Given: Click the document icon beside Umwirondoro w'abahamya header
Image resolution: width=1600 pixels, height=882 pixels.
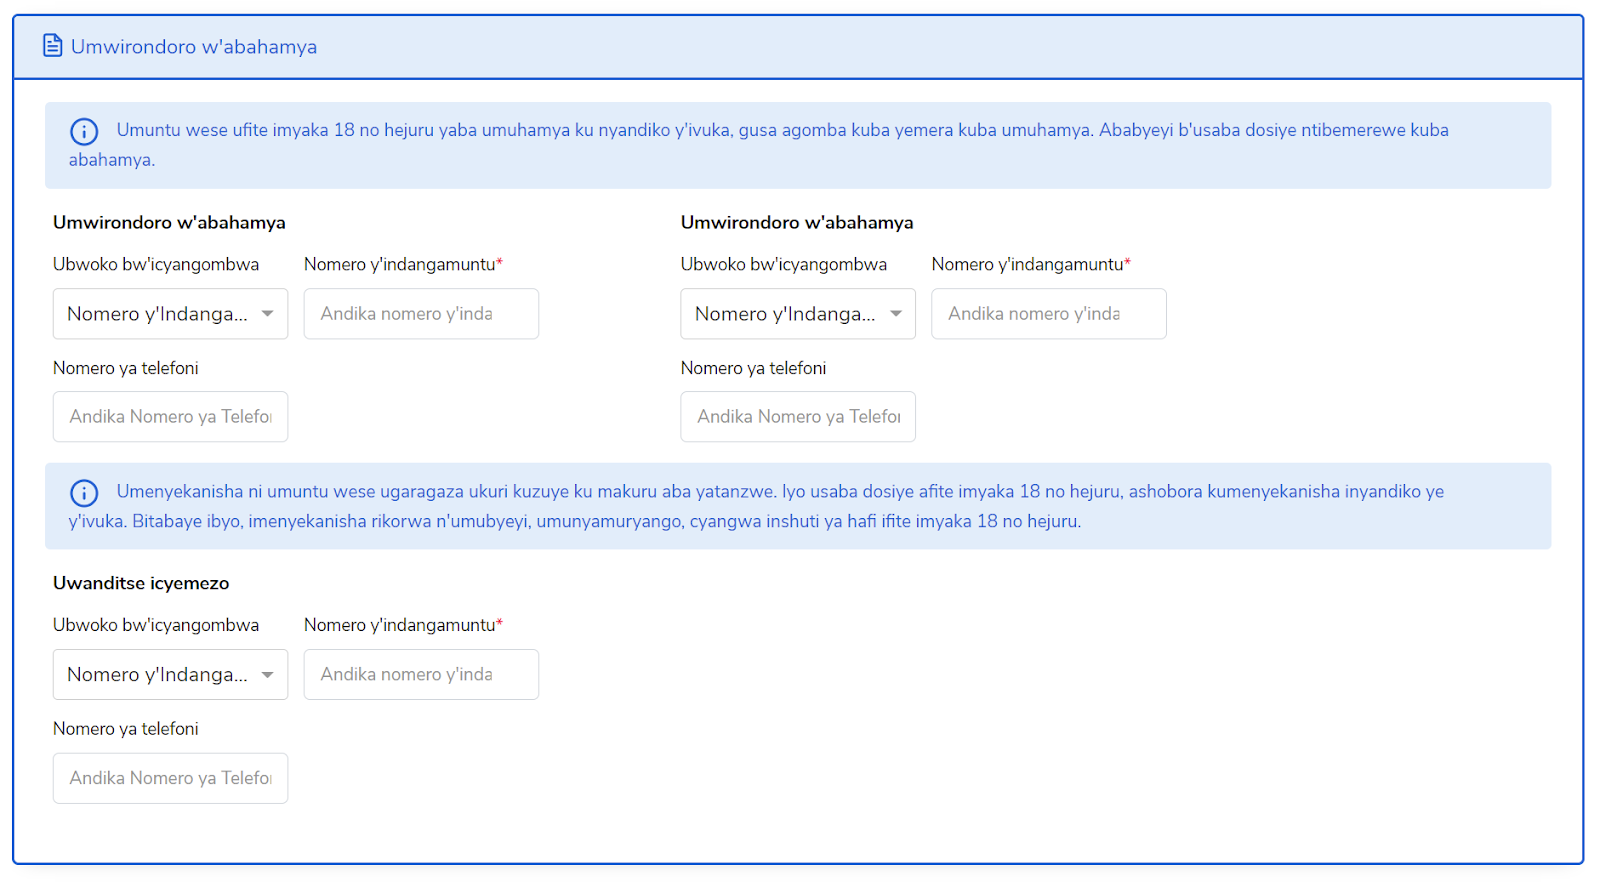Looking at the screenshot, I should (52, 46).
